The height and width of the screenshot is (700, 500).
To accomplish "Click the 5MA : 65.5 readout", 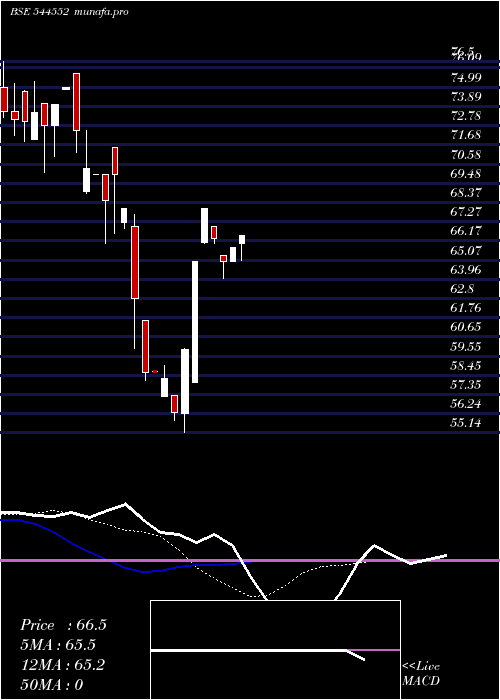I will coord(58,645).
